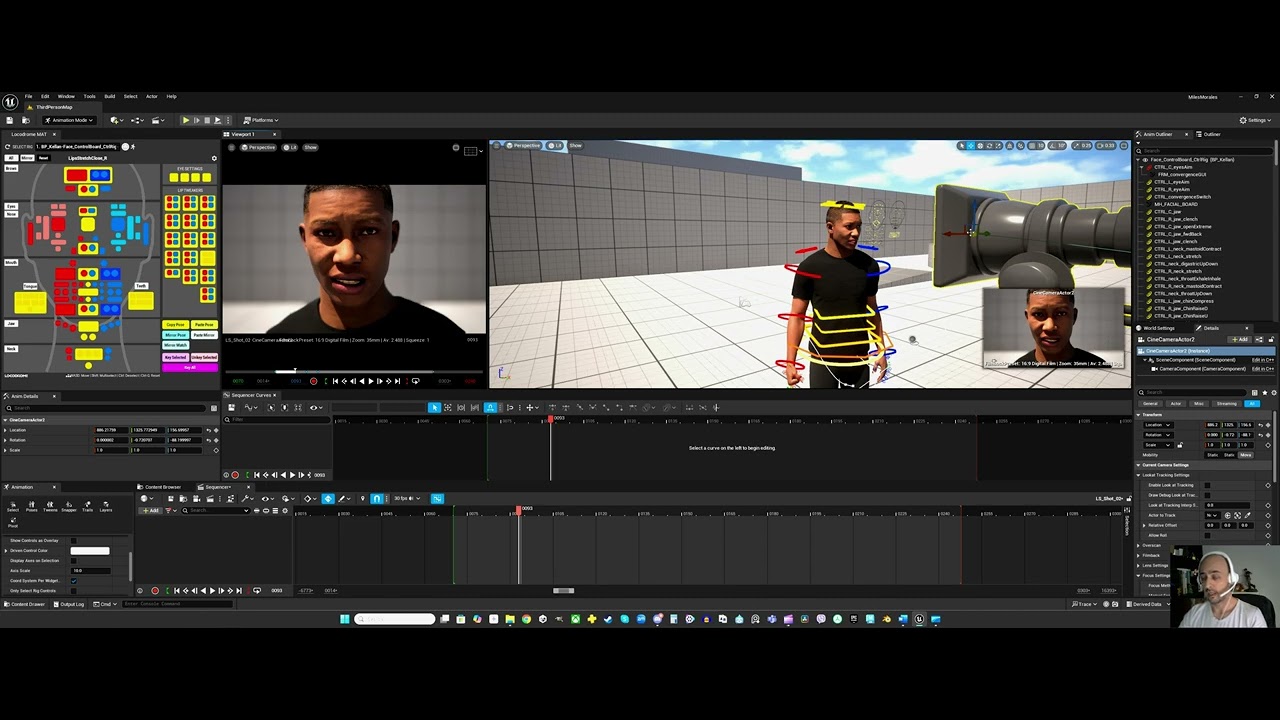Open the Actor menu

pos(152,96)
